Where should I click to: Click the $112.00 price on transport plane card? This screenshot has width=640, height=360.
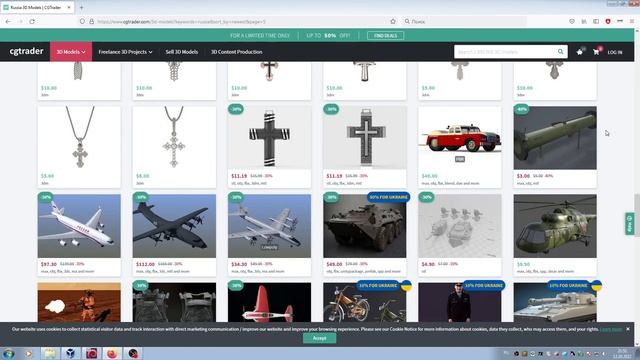tap(145, 264)
